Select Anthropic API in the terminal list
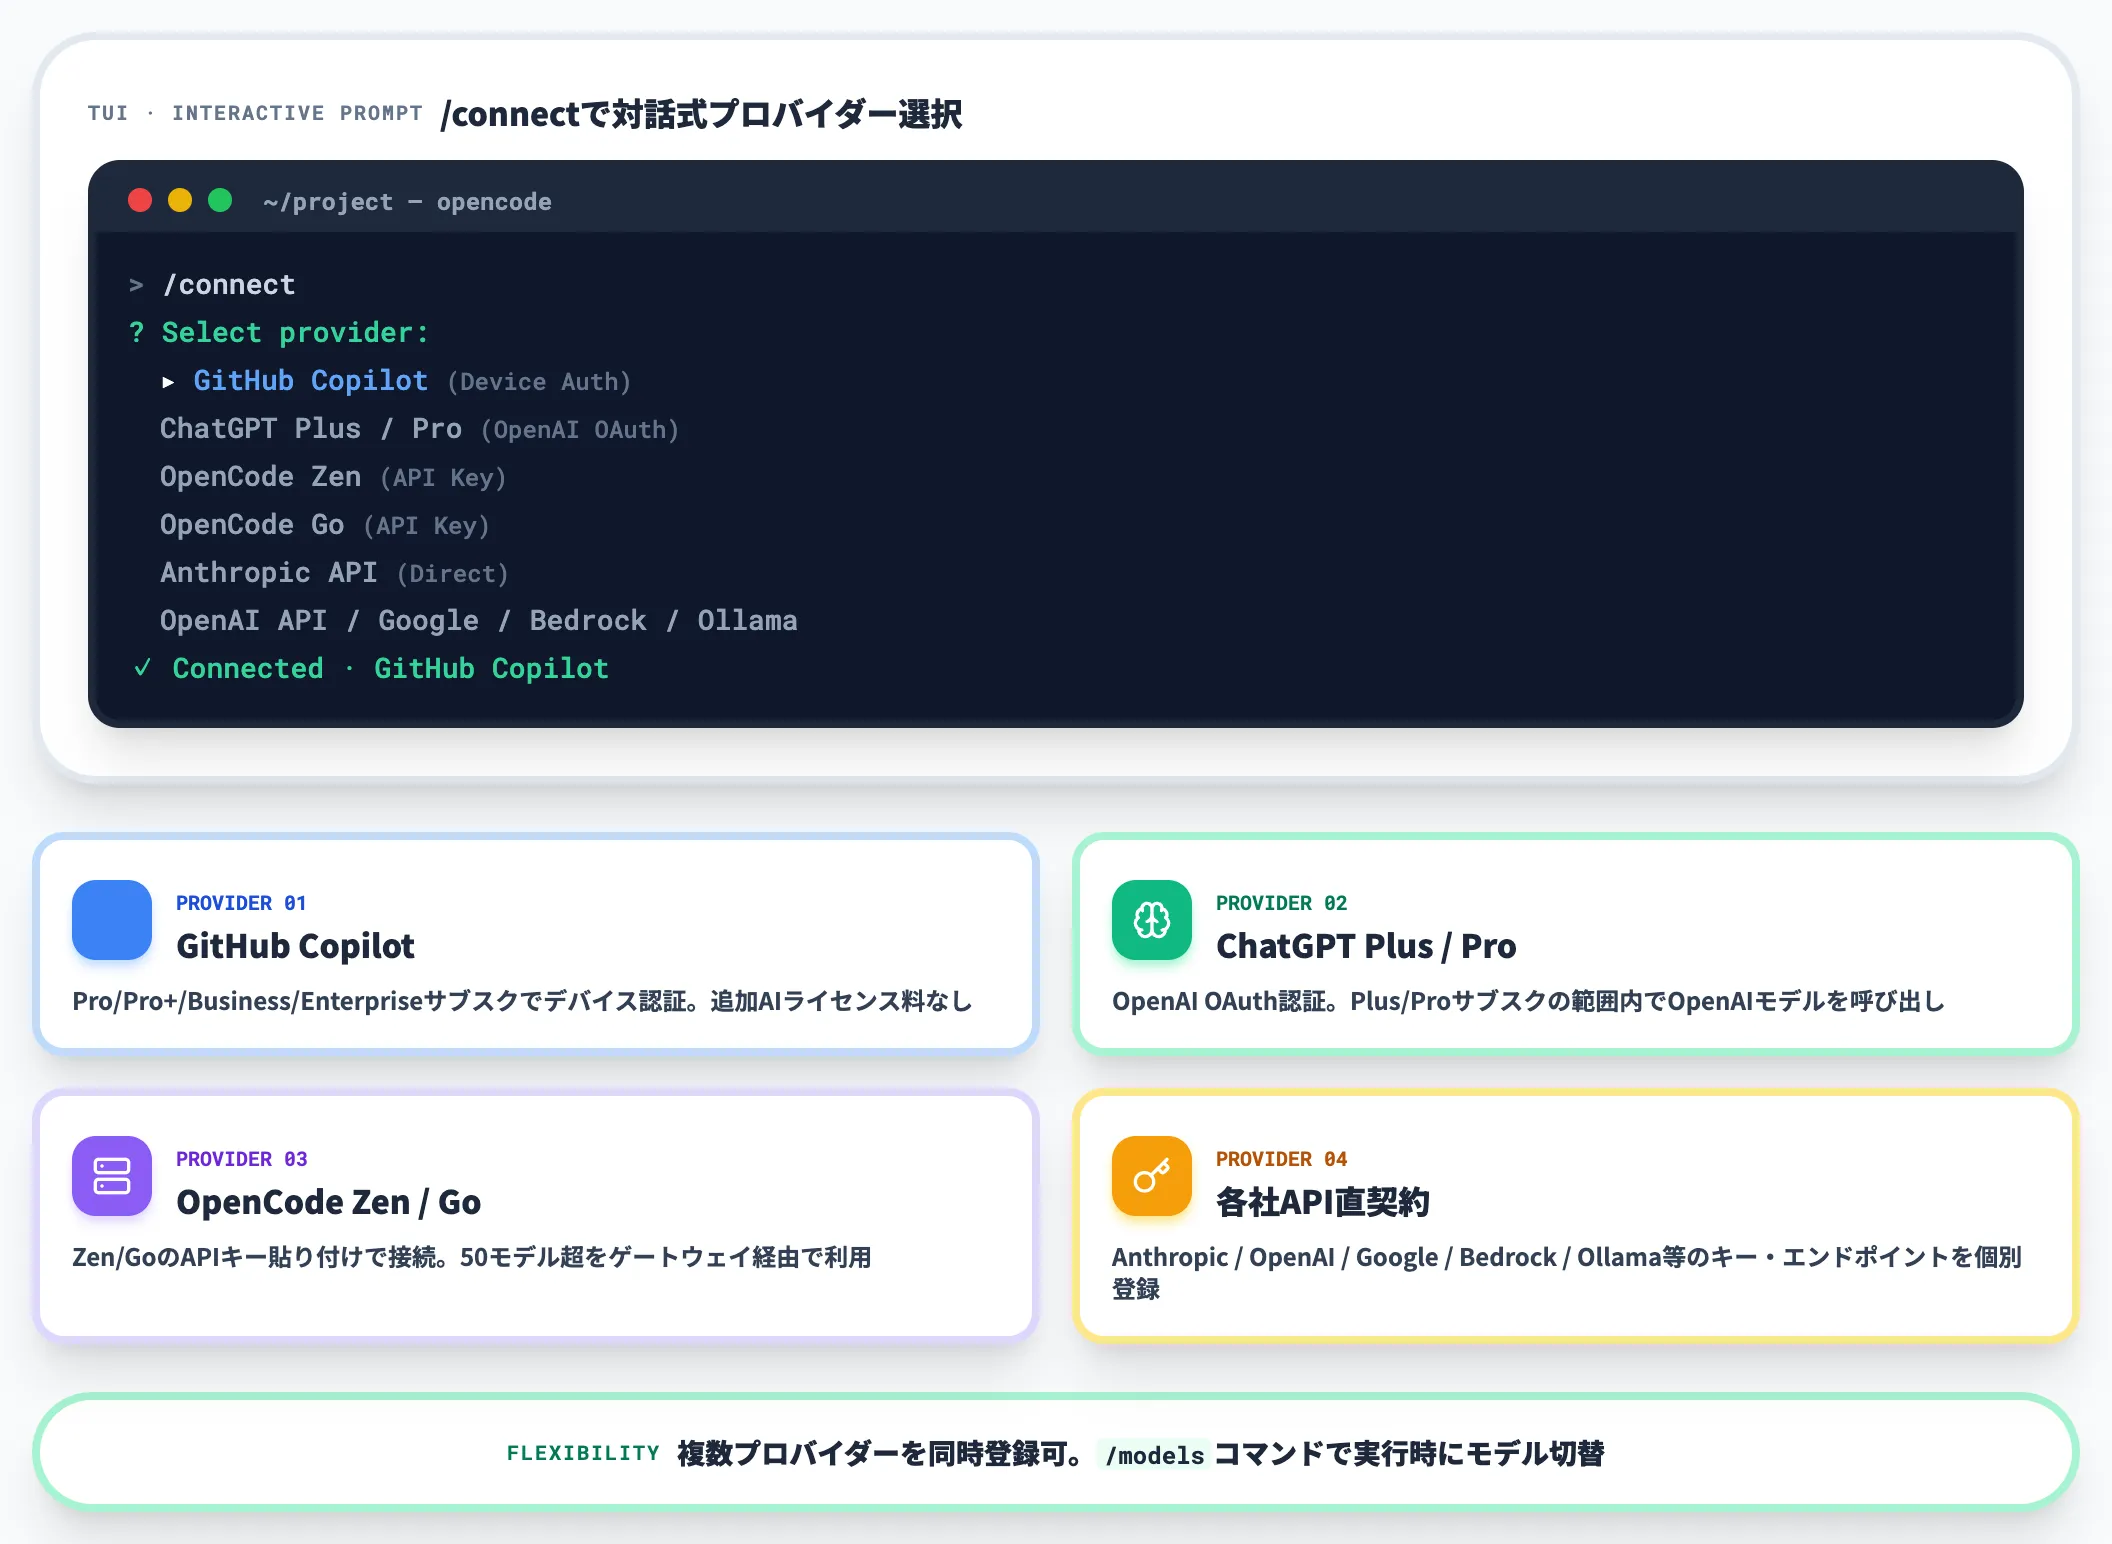 (269, 573)
